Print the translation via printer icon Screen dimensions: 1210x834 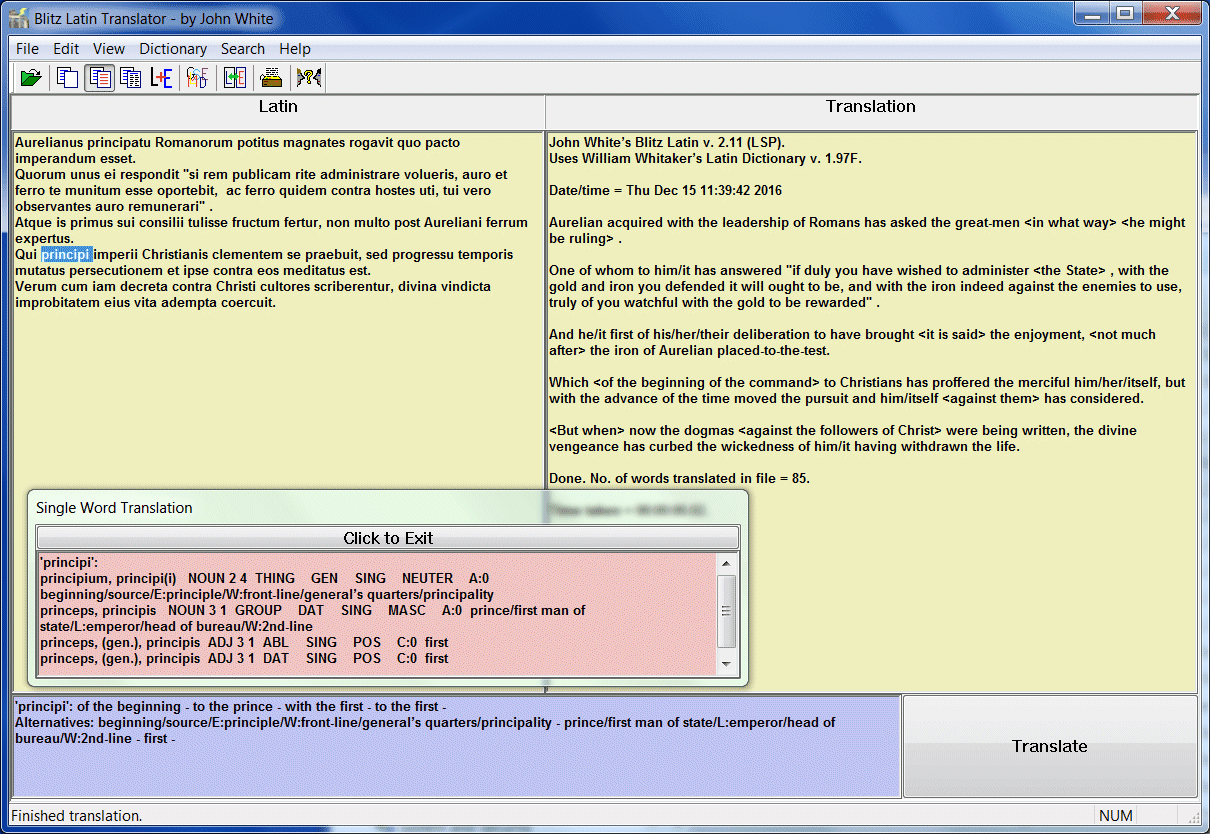271,77
